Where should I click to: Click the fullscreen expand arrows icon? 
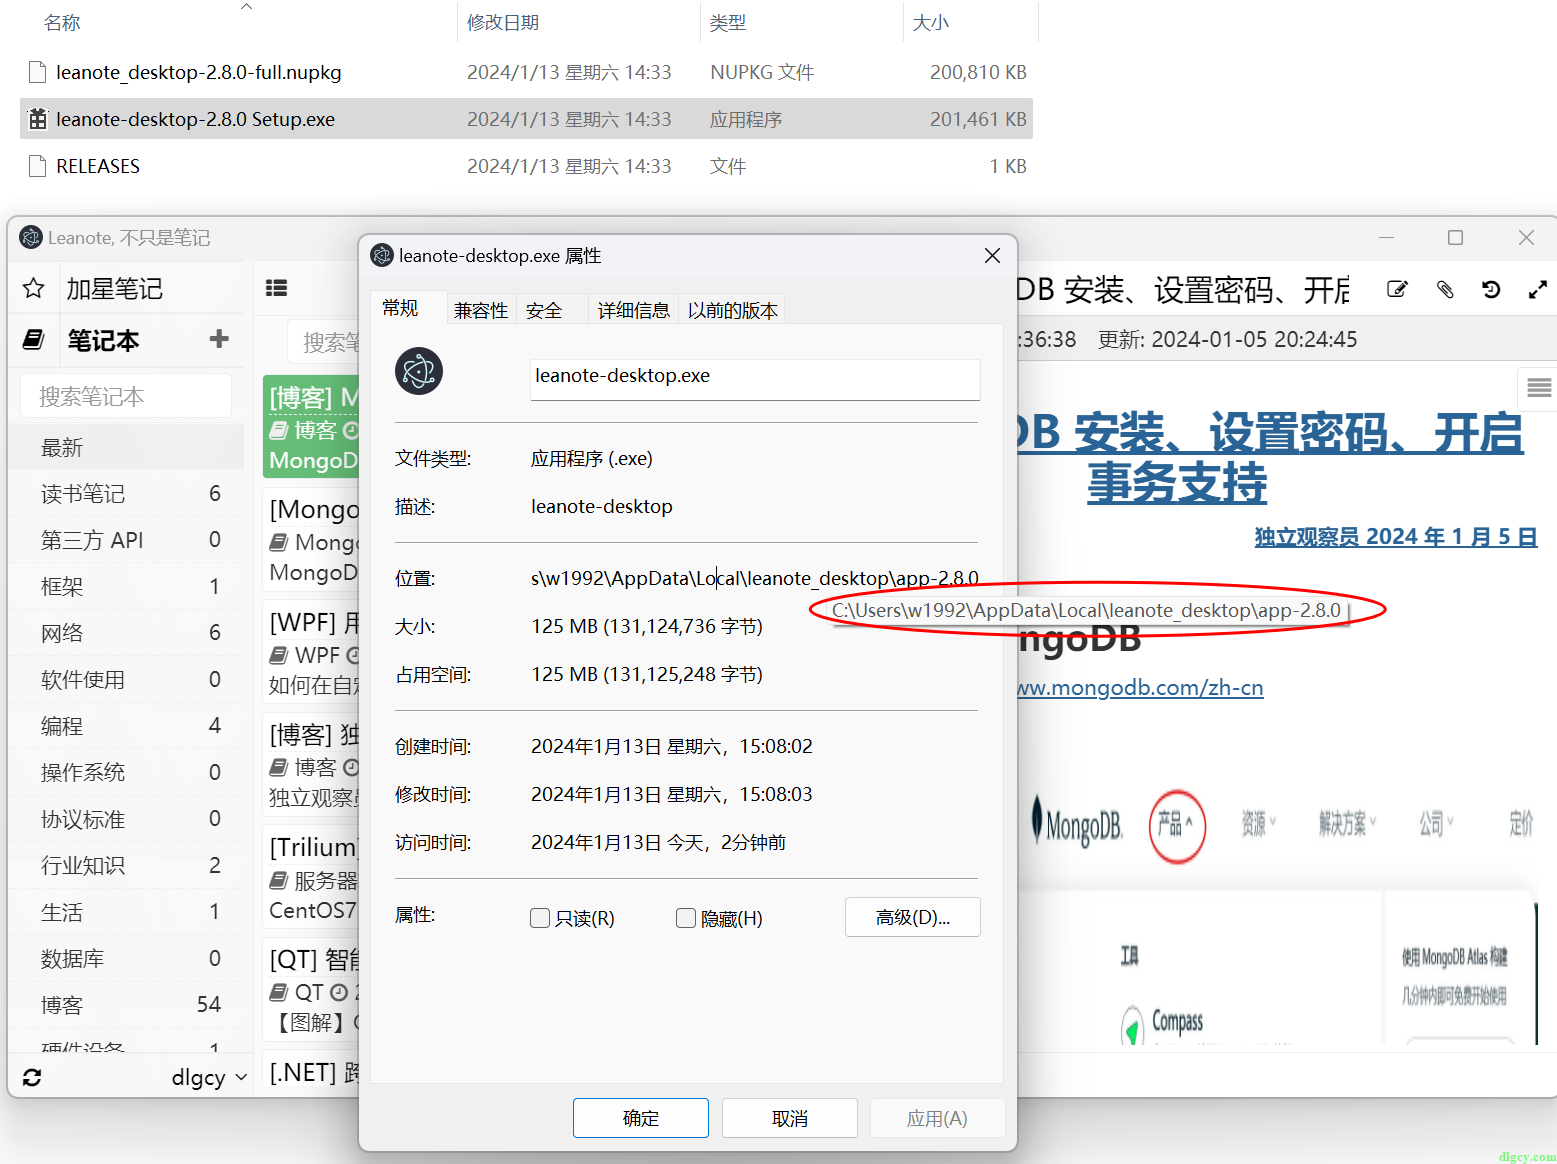(1538, 289)
